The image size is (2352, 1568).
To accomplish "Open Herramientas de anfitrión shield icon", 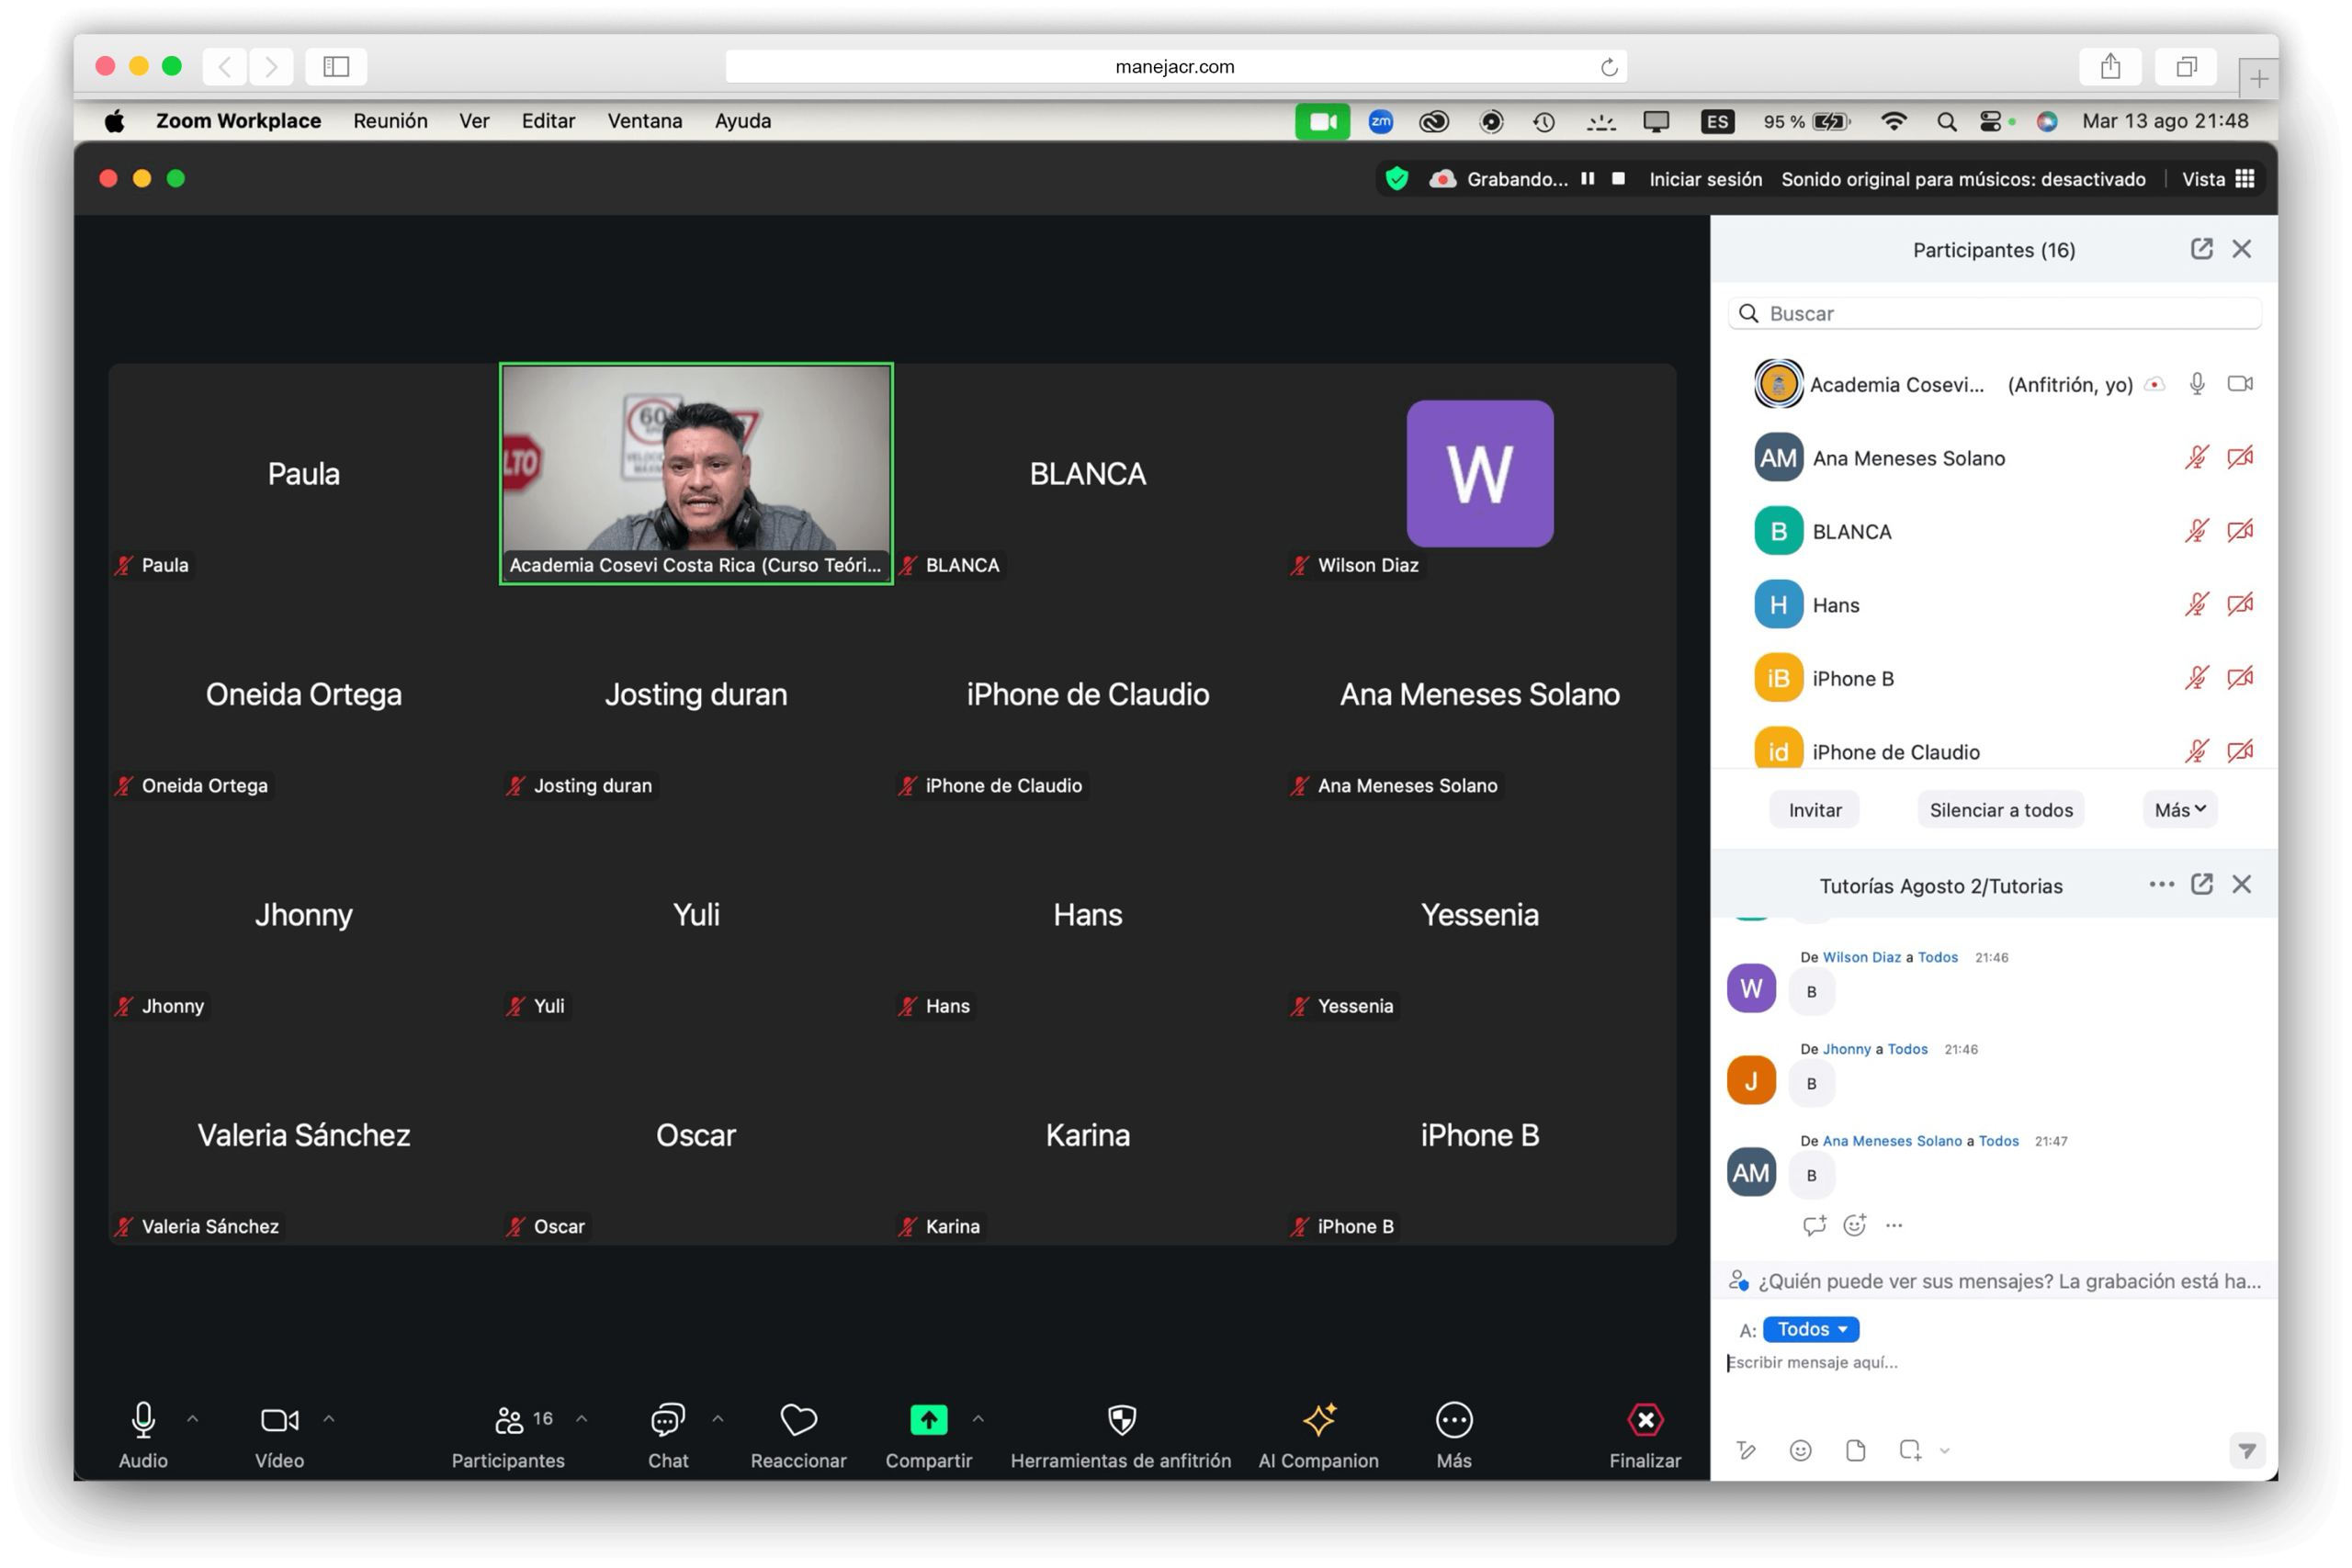I will tap(1121, 1419).
